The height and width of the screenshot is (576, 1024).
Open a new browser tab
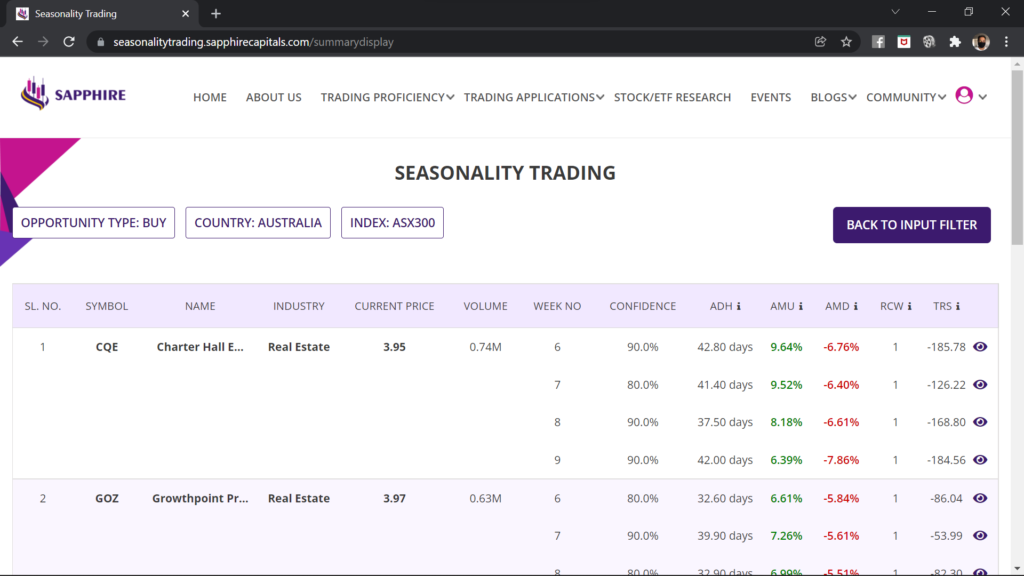[x=216, y=14]
